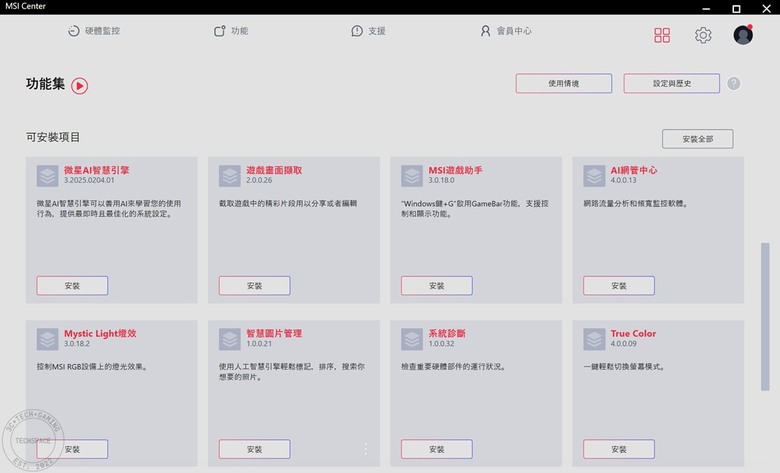Click the 遊戲畫面擷取 title
Screen dimensions: 780x473
coord(274,170)
